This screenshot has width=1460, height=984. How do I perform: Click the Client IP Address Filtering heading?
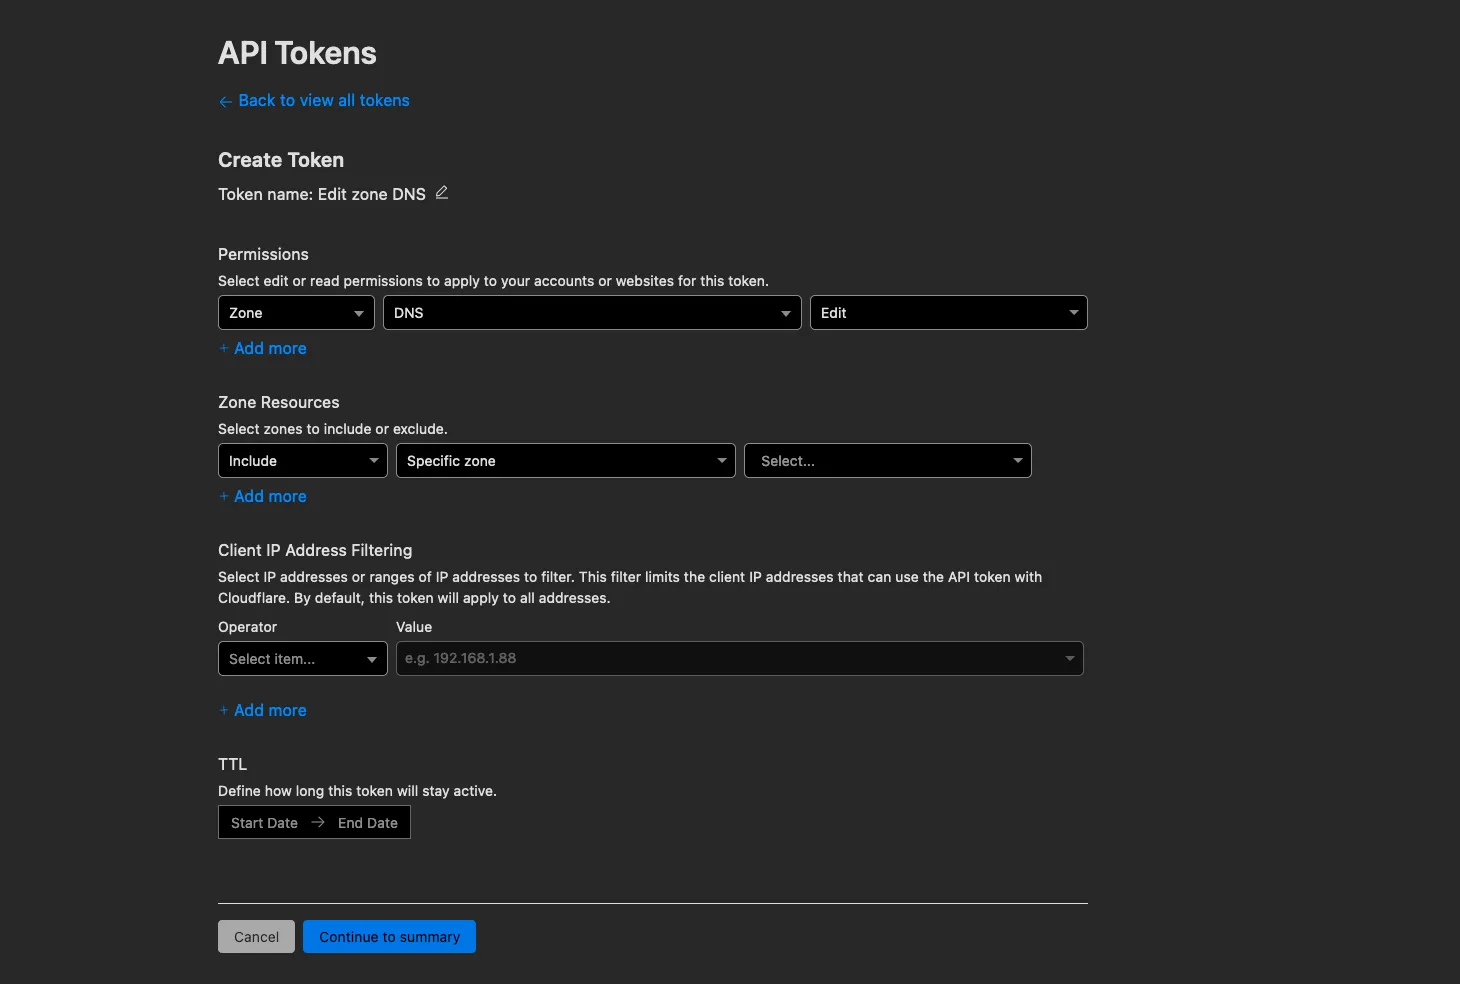(x=315, y=550)
